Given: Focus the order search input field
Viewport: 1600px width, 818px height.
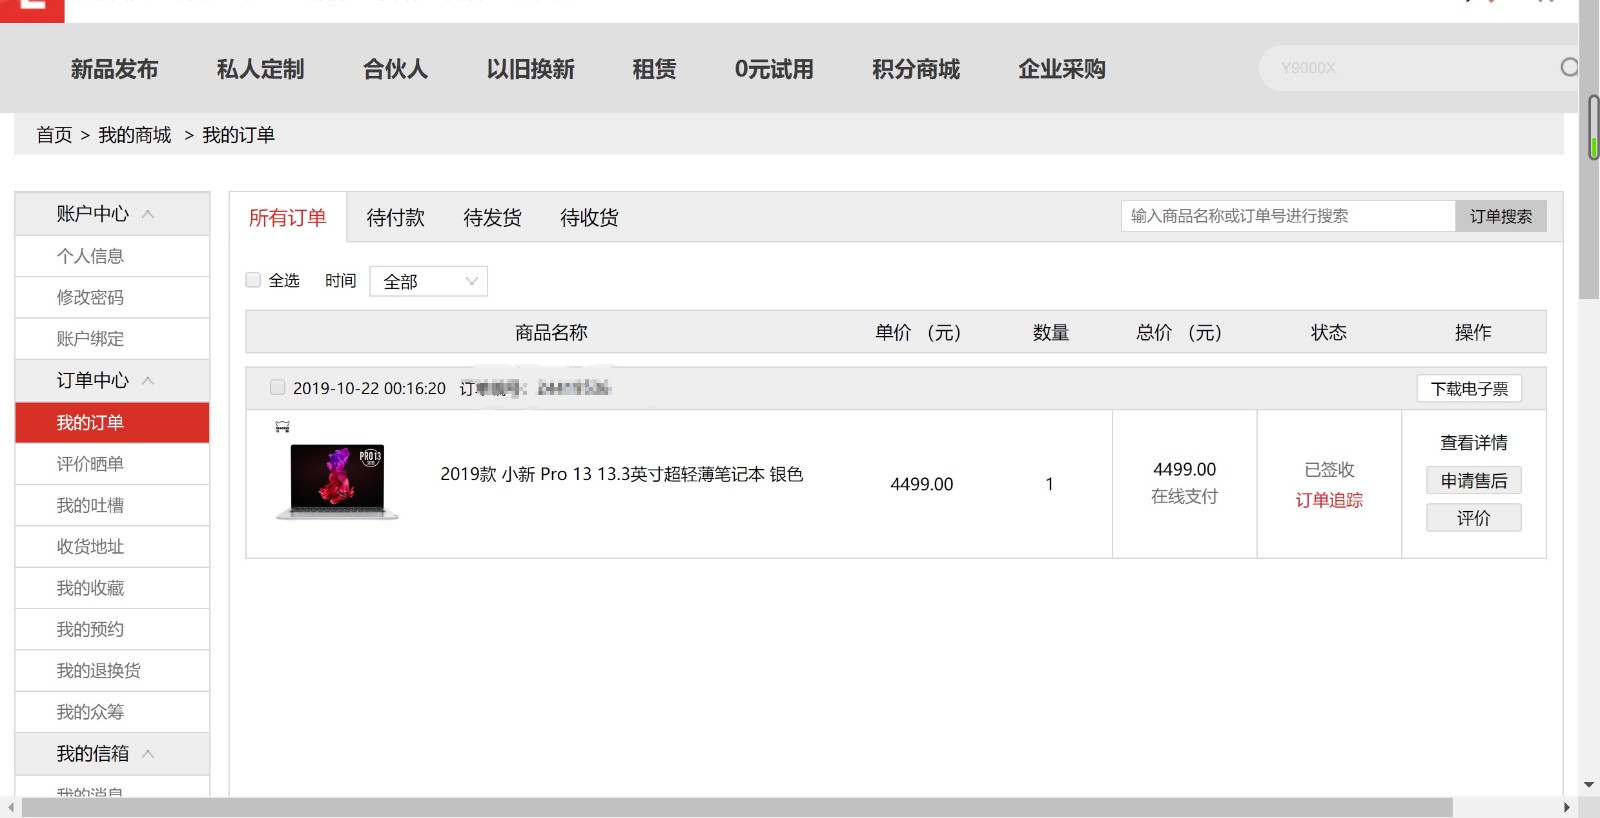Looking at the screenshot, I should pyautogui.click(x=1288, y=216).
